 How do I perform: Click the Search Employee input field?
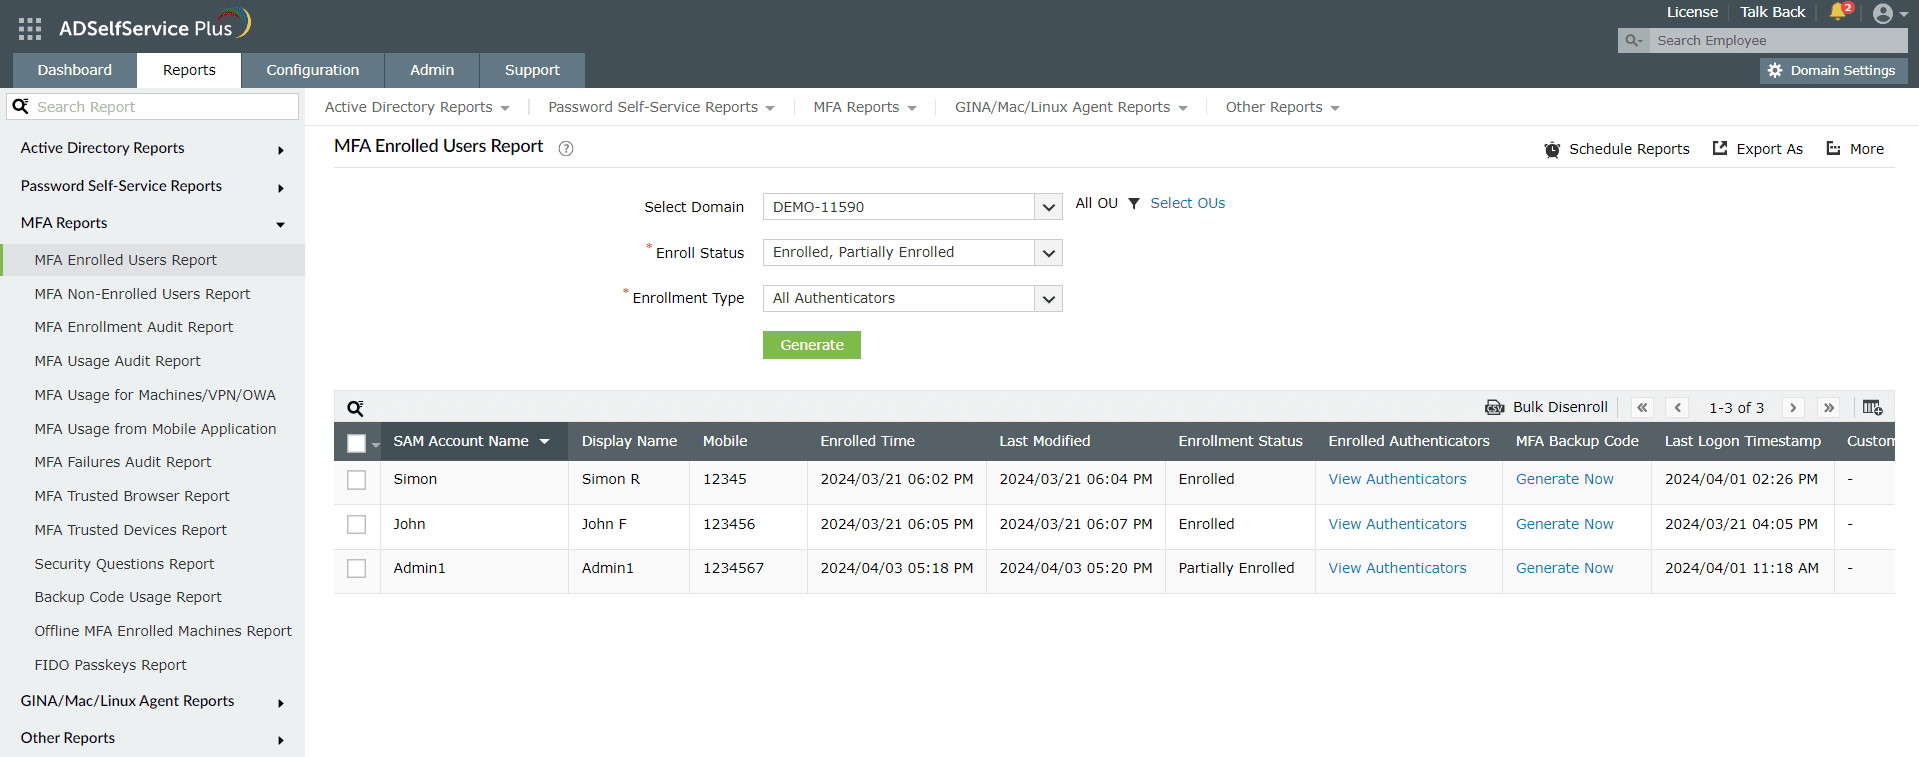(x=1776, y=41)
